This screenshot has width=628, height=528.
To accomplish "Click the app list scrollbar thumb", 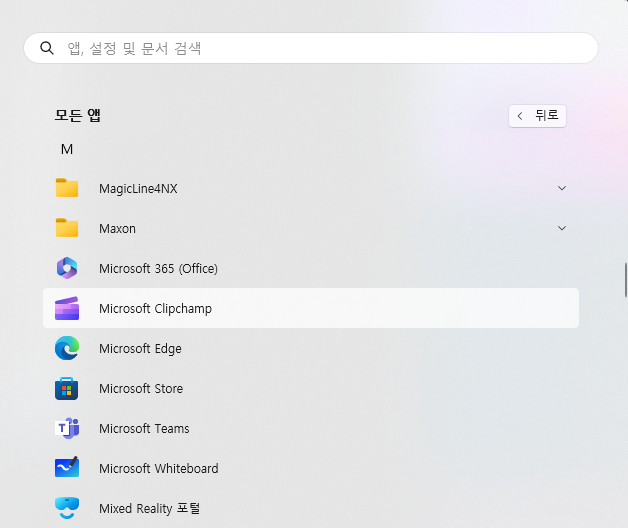I will click(x=625, y=280).
